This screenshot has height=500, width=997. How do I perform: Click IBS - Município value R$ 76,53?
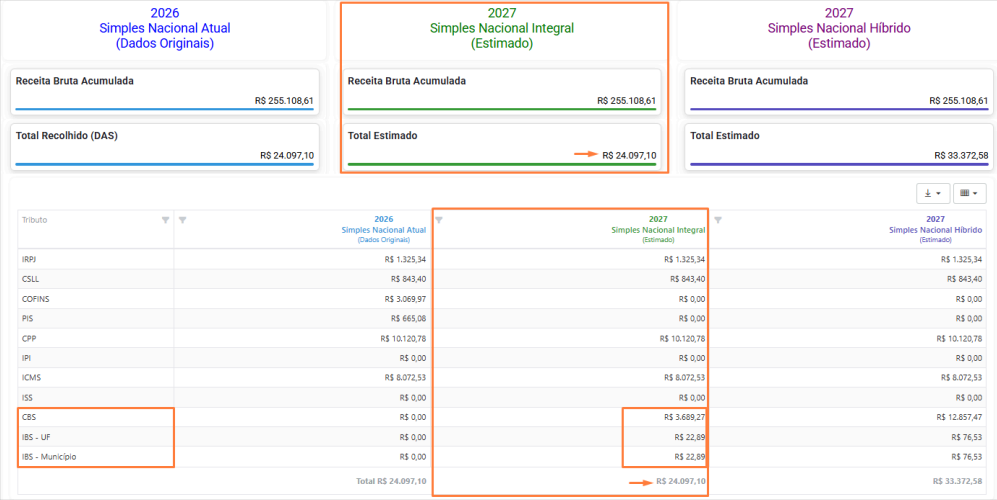[968, 457]
